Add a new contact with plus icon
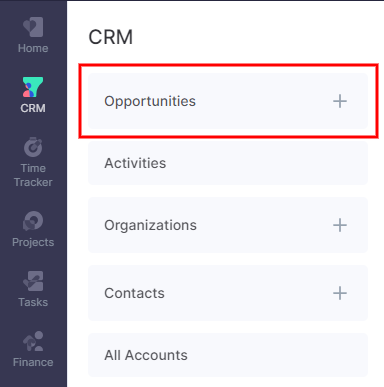Viewport: 384px width, 387px height. click(x=340, y=293)
